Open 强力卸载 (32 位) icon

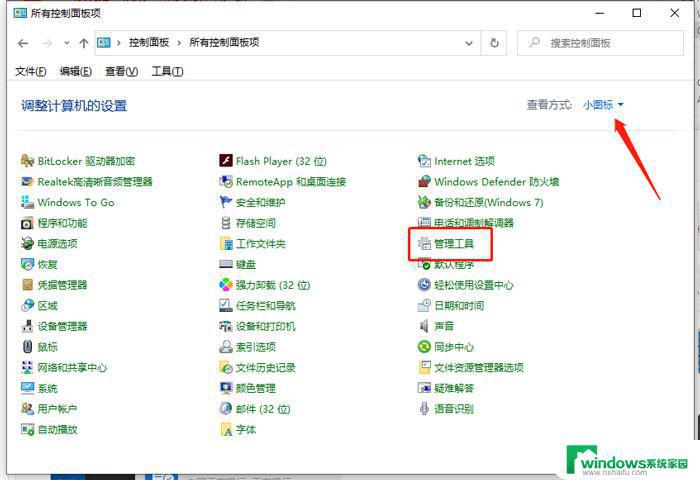[x=226, y=285]
